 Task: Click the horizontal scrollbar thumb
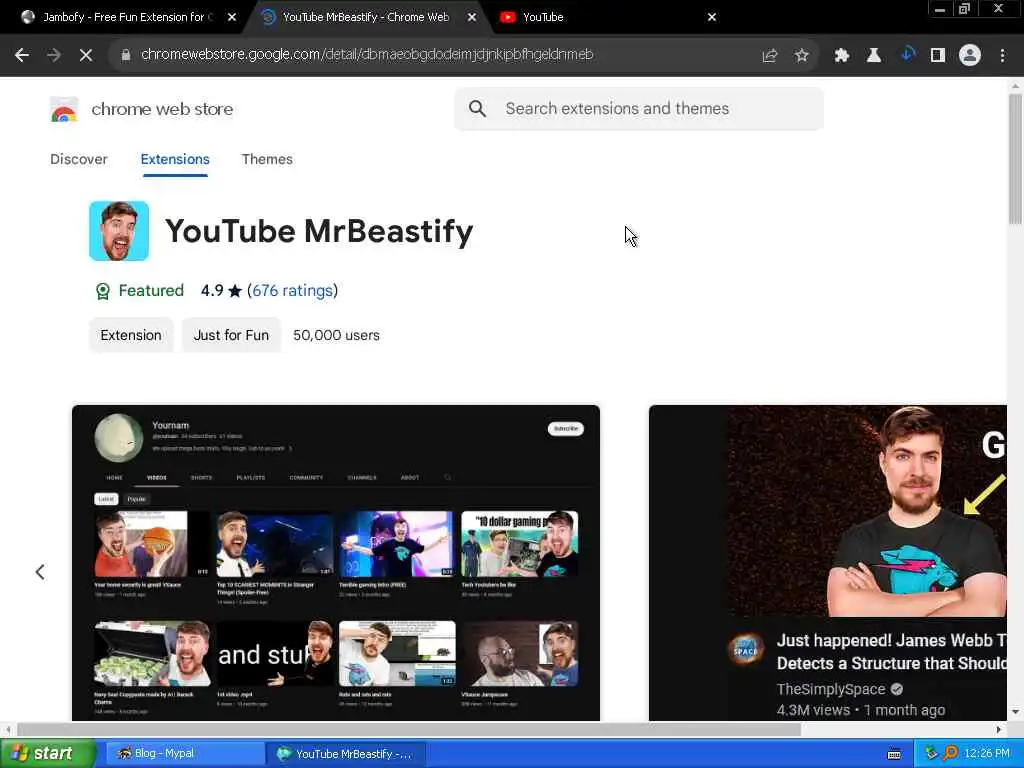tap(409, 729)
